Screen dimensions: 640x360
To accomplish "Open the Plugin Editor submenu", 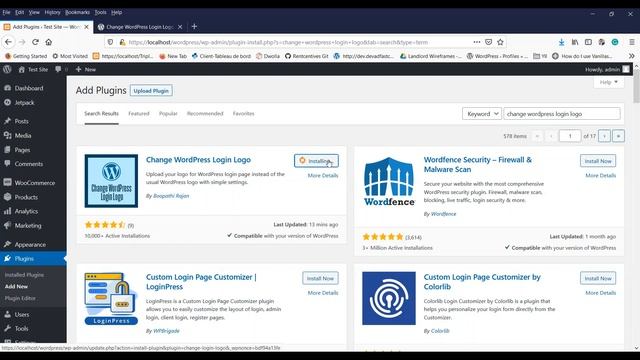I will tap(20, 298).
